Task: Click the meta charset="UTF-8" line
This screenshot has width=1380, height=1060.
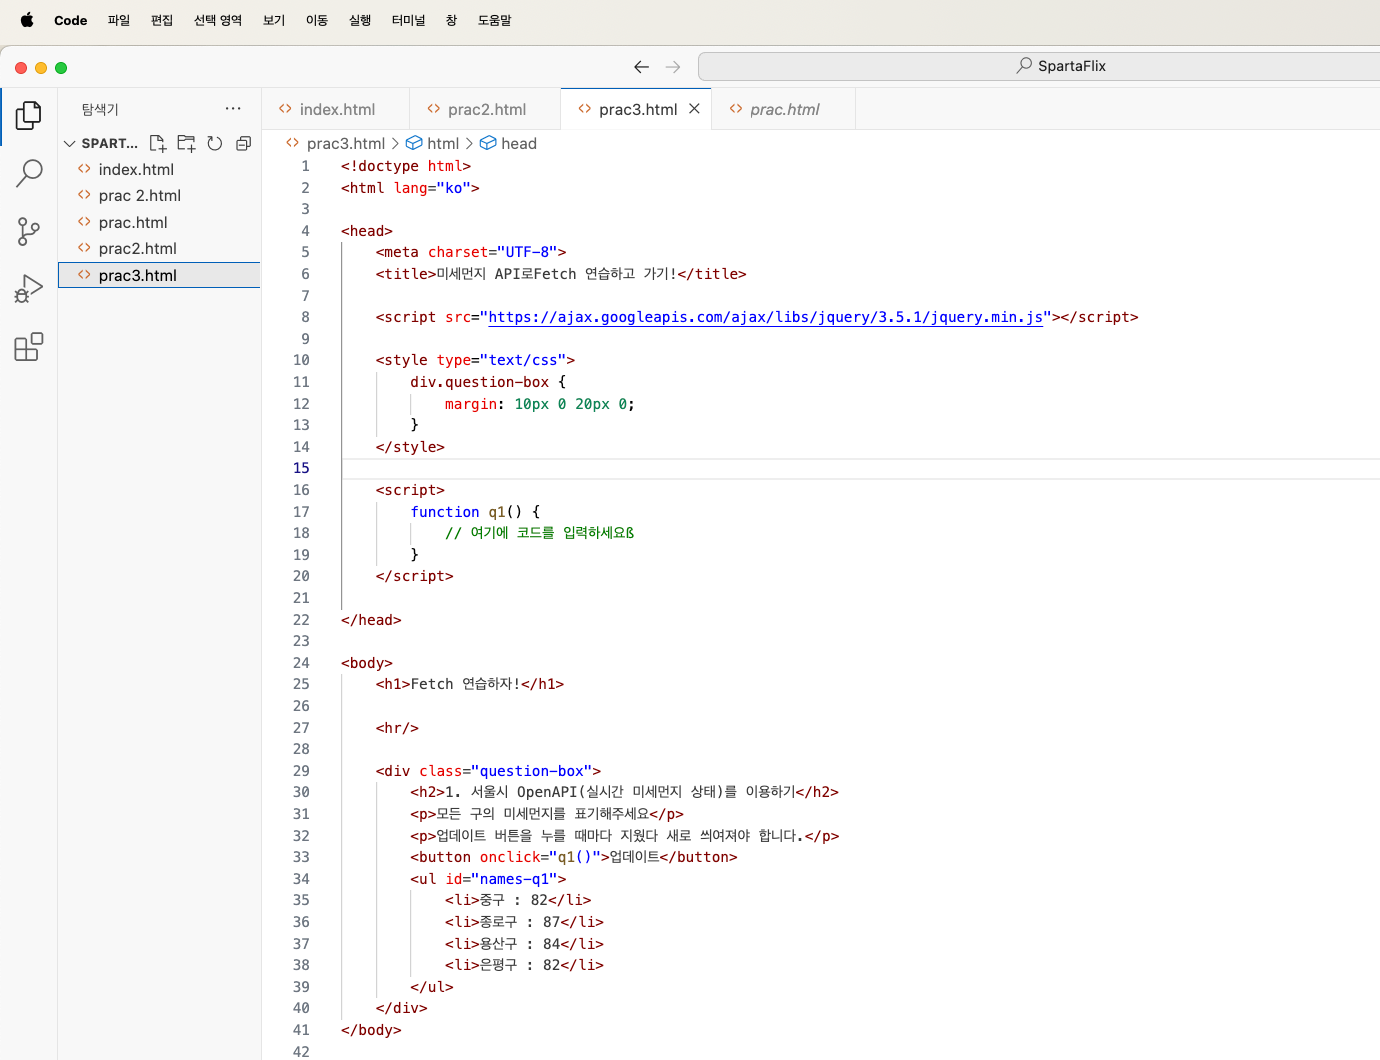Action: point(471,252)
